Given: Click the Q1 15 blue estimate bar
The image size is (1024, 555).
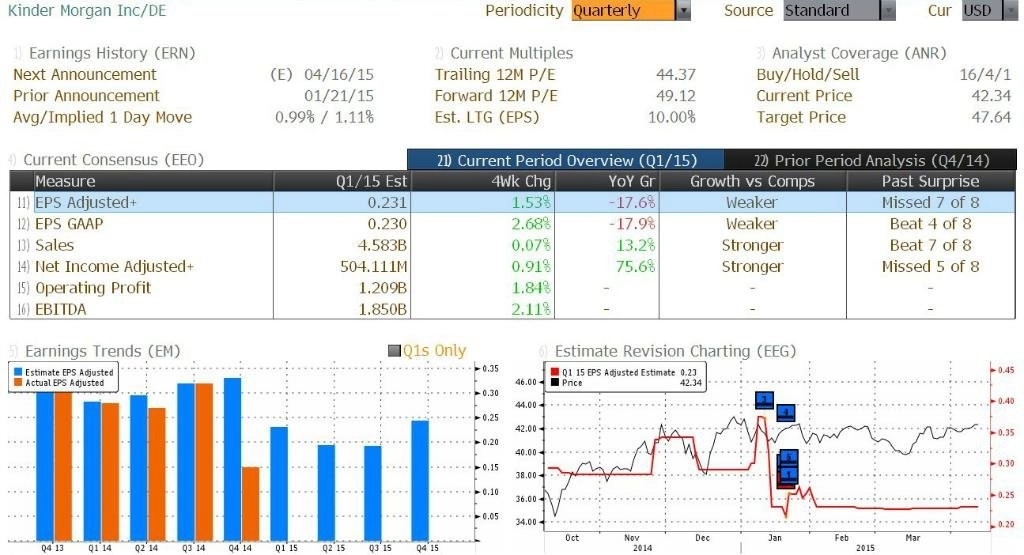Looking at the screenshot, I should (279, 484).
